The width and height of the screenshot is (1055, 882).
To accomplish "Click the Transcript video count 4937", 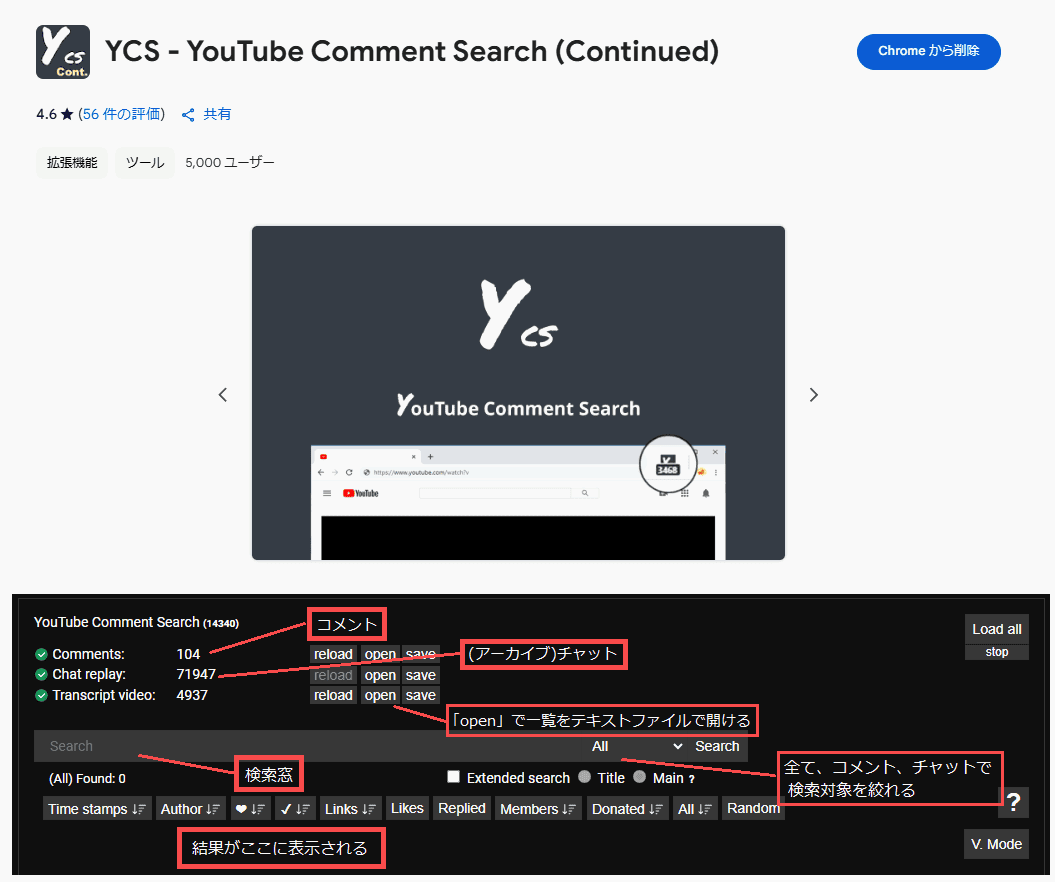I will 192,695.
